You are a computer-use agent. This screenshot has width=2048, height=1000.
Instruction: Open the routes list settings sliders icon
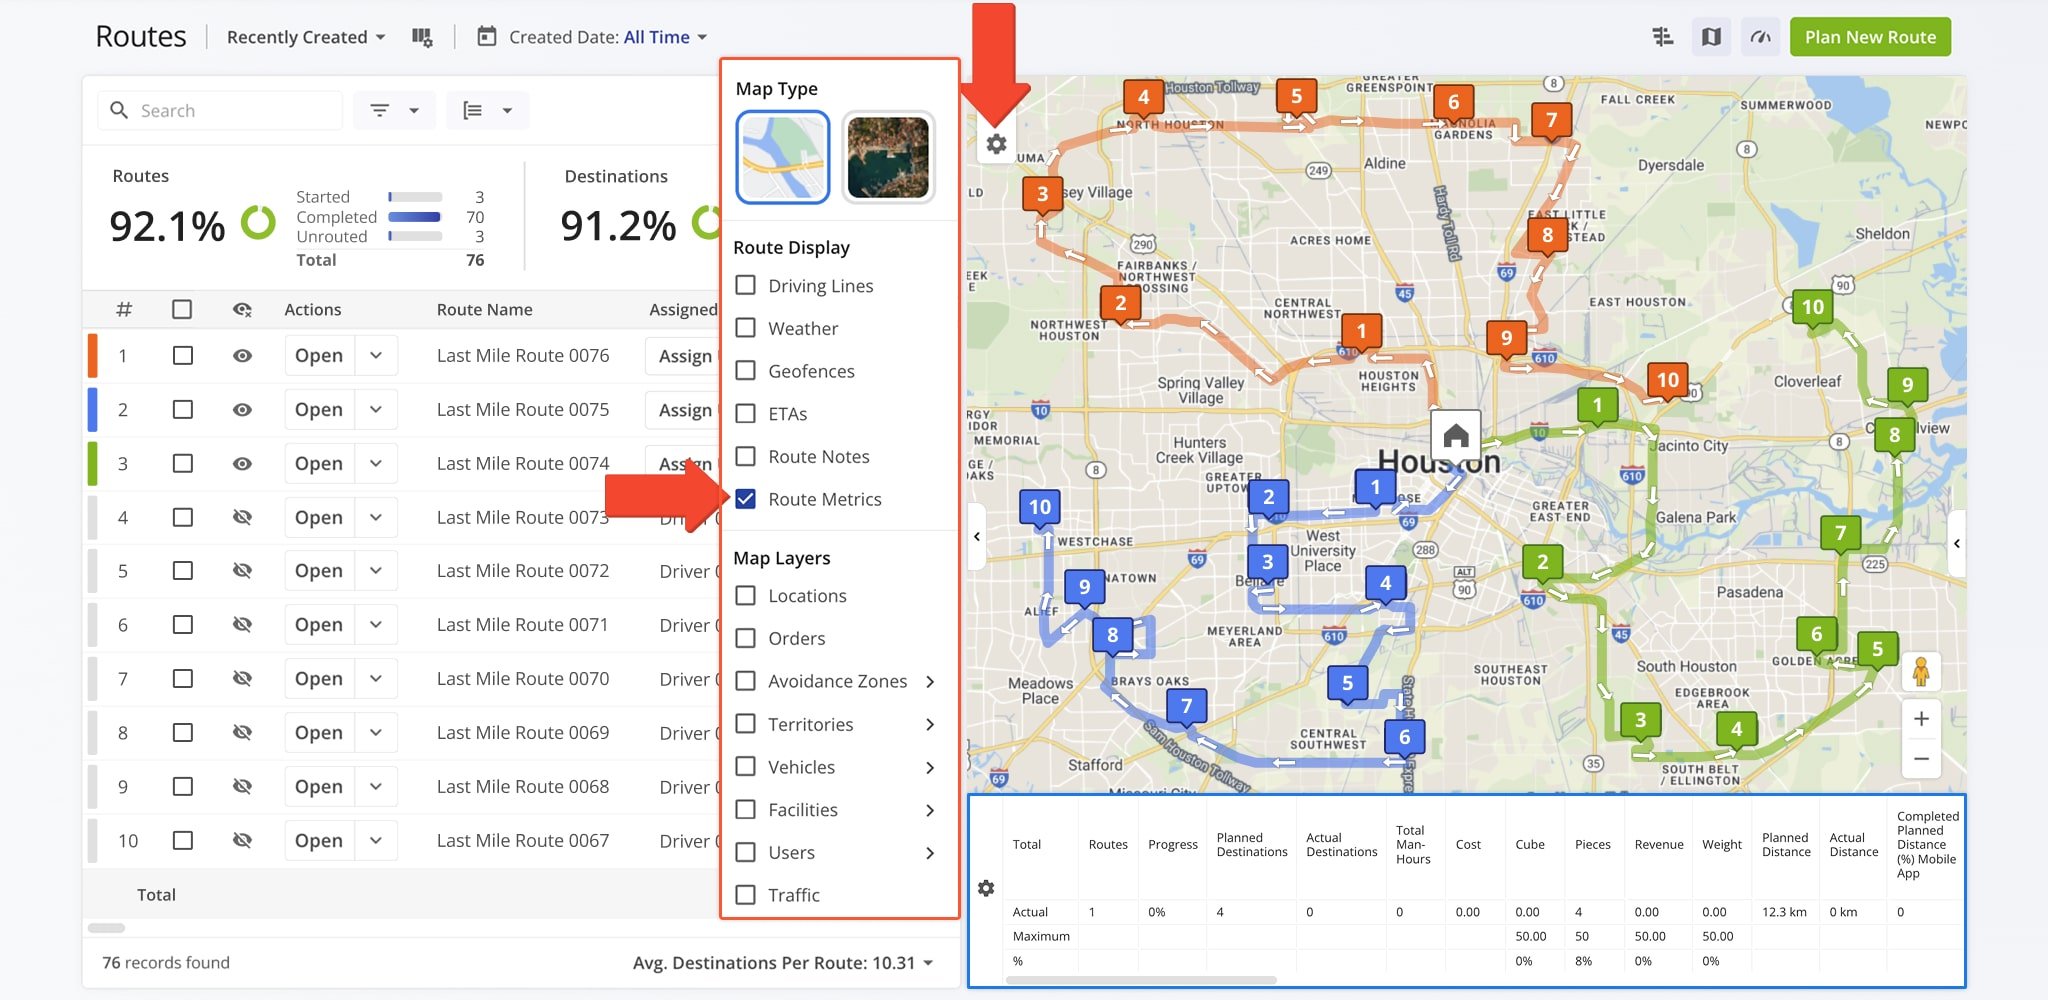tap(1662, 36)
